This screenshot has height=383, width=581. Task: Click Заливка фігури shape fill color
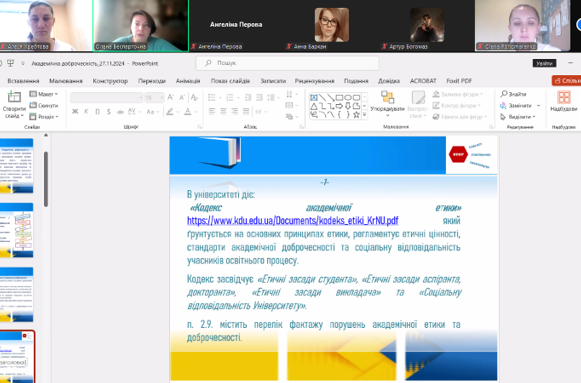tap(457, 94)
